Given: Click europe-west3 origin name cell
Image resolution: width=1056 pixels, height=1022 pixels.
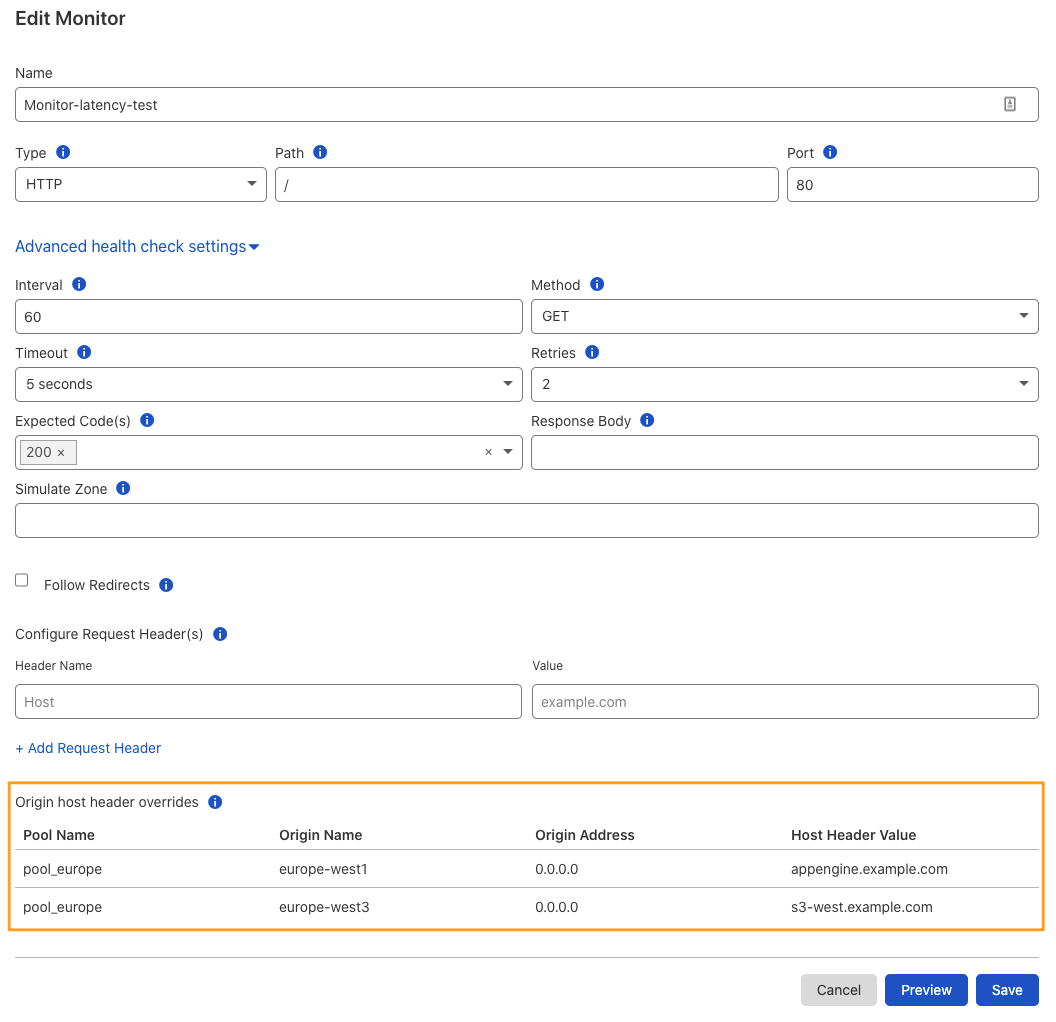Looking at the screenshot, I should pyautogui.click(x=324, y=907).
